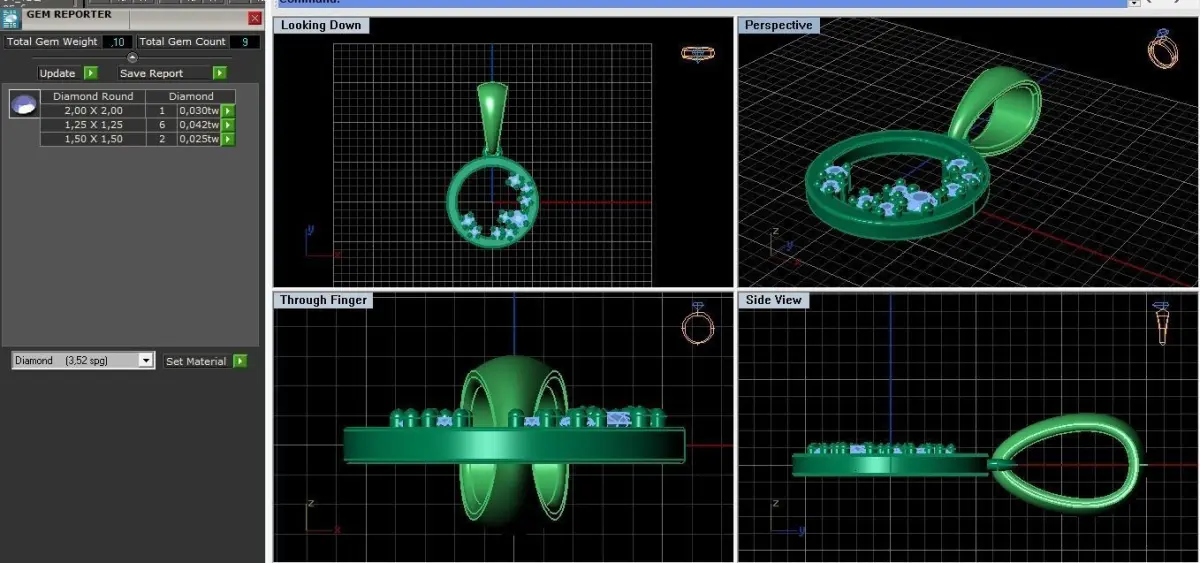Click the green arrow on the 2,00 X 2,00 row

tap(228, 111)
